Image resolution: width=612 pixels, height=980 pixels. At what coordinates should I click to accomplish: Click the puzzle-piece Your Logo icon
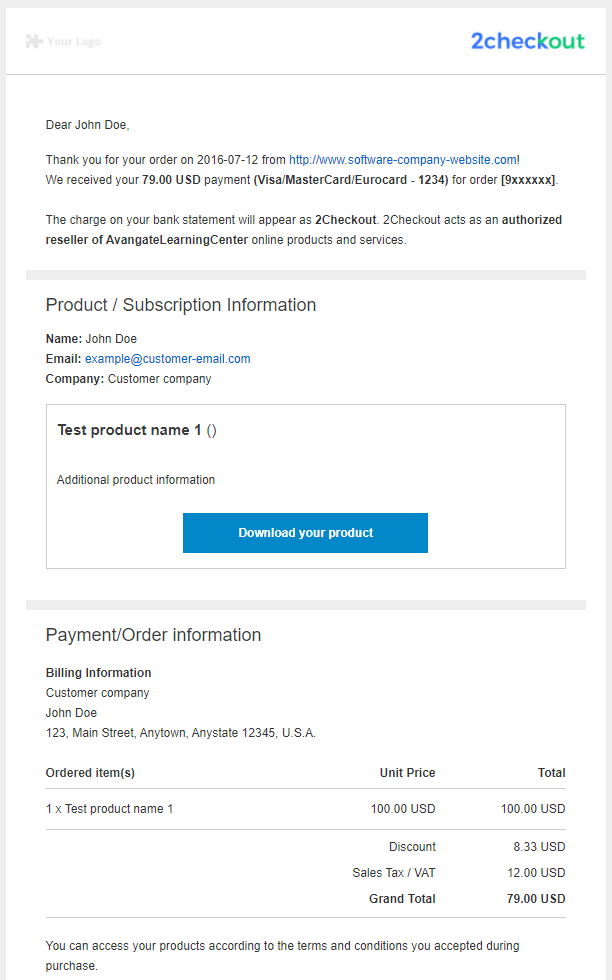click(x=35, y=42)
